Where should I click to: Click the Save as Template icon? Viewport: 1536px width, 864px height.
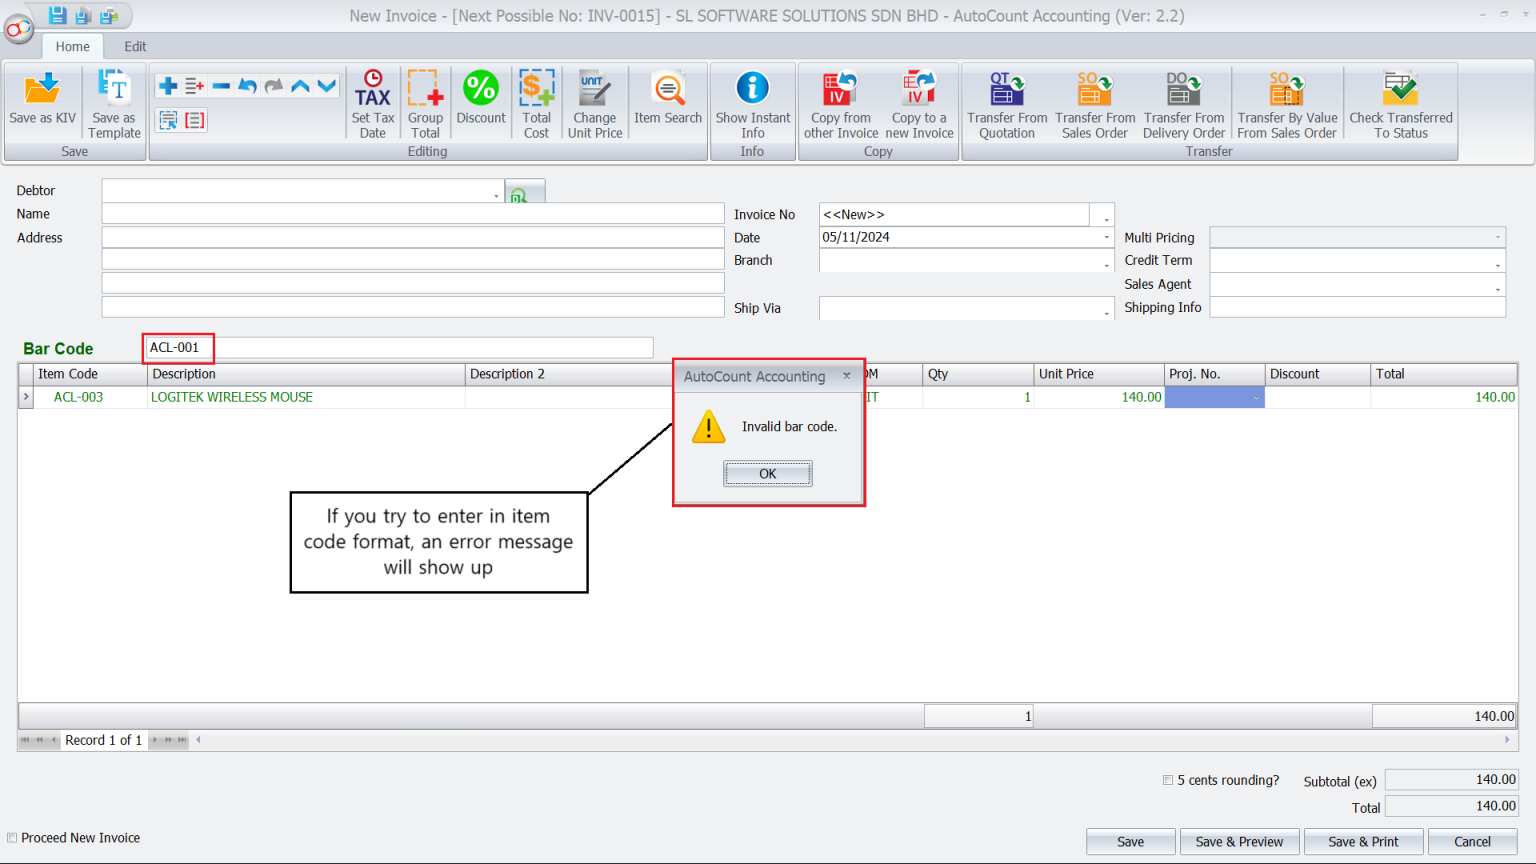click(x=113, y=100)
